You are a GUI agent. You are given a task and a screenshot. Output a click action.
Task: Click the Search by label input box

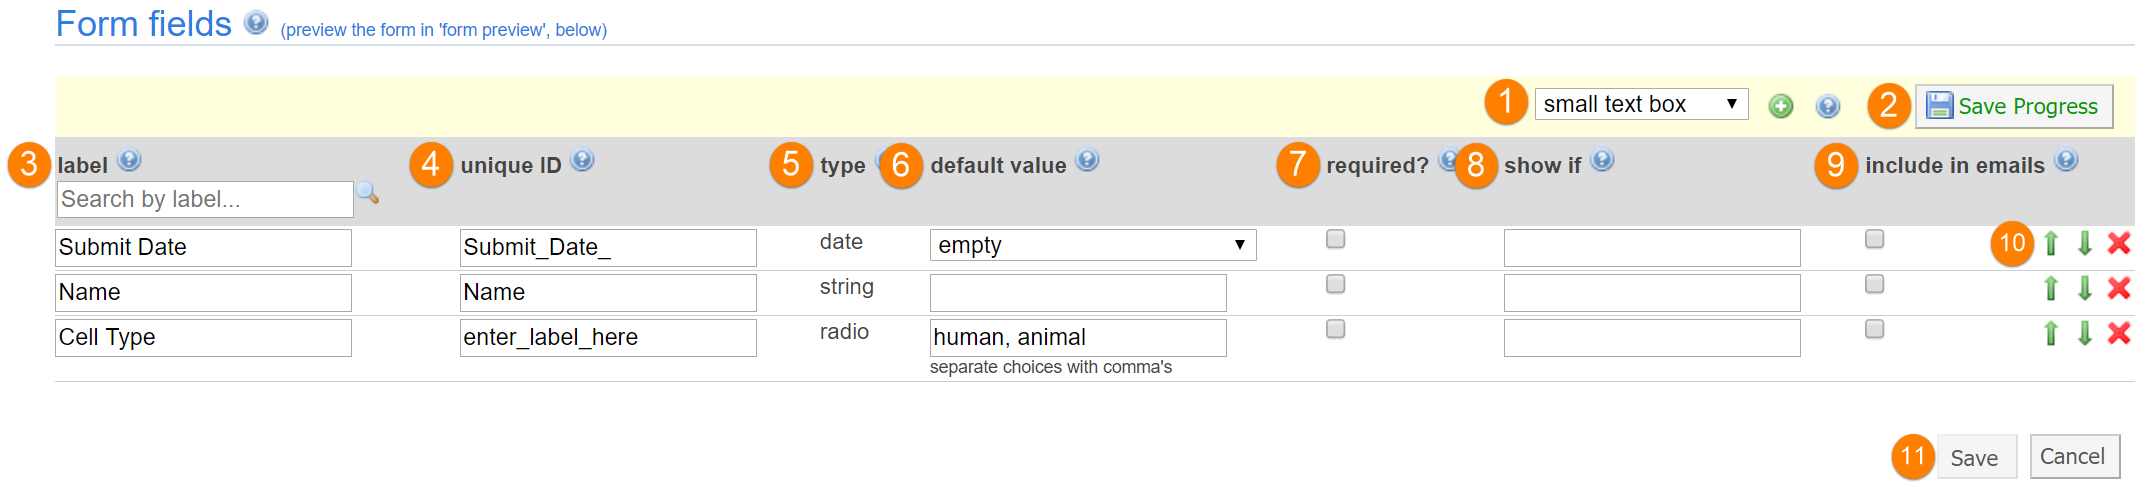tap(204, 199)
